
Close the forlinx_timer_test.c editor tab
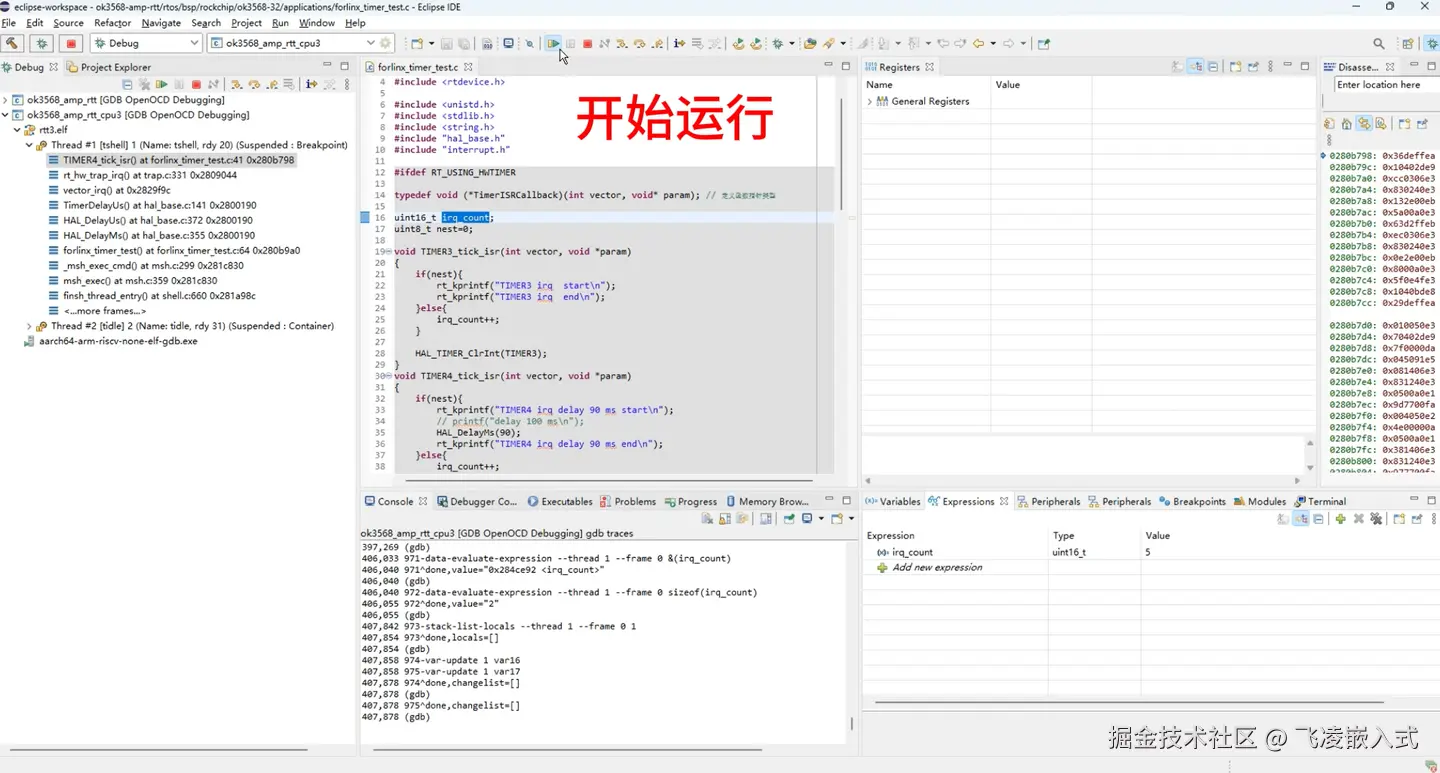click(x=469, y=67)
